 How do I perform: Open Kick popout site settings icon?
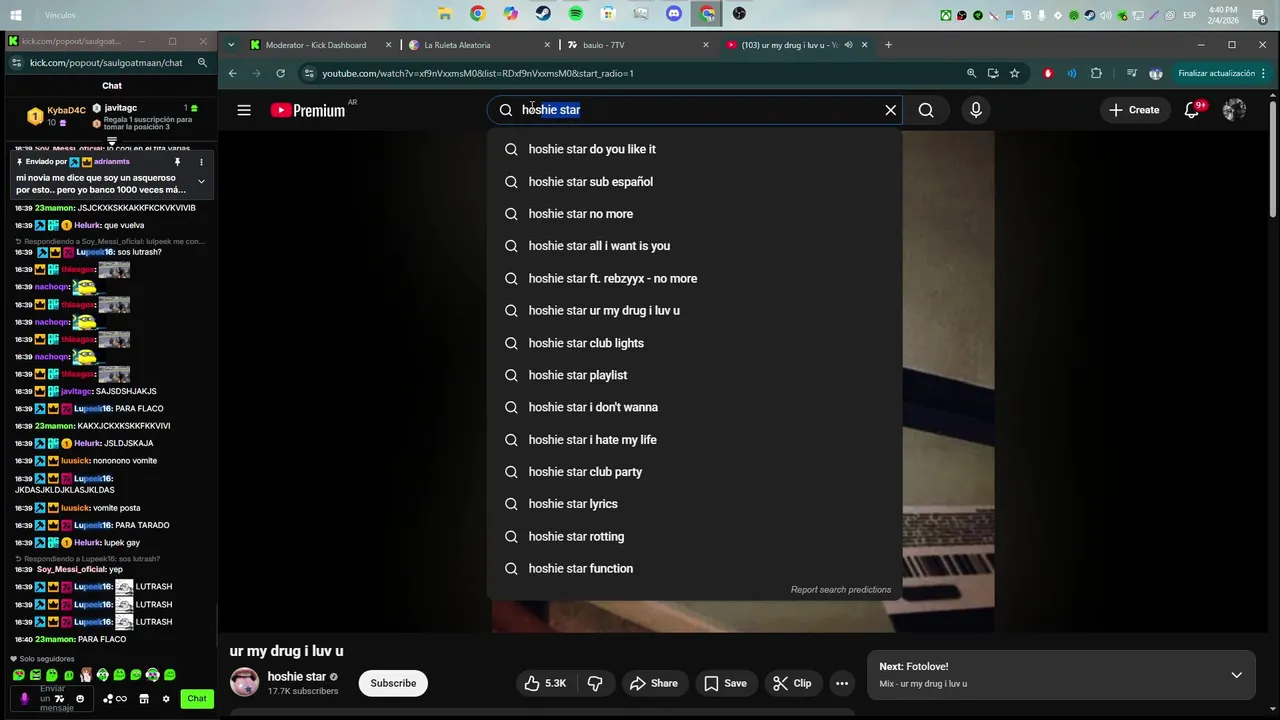[x=15, y=62]
